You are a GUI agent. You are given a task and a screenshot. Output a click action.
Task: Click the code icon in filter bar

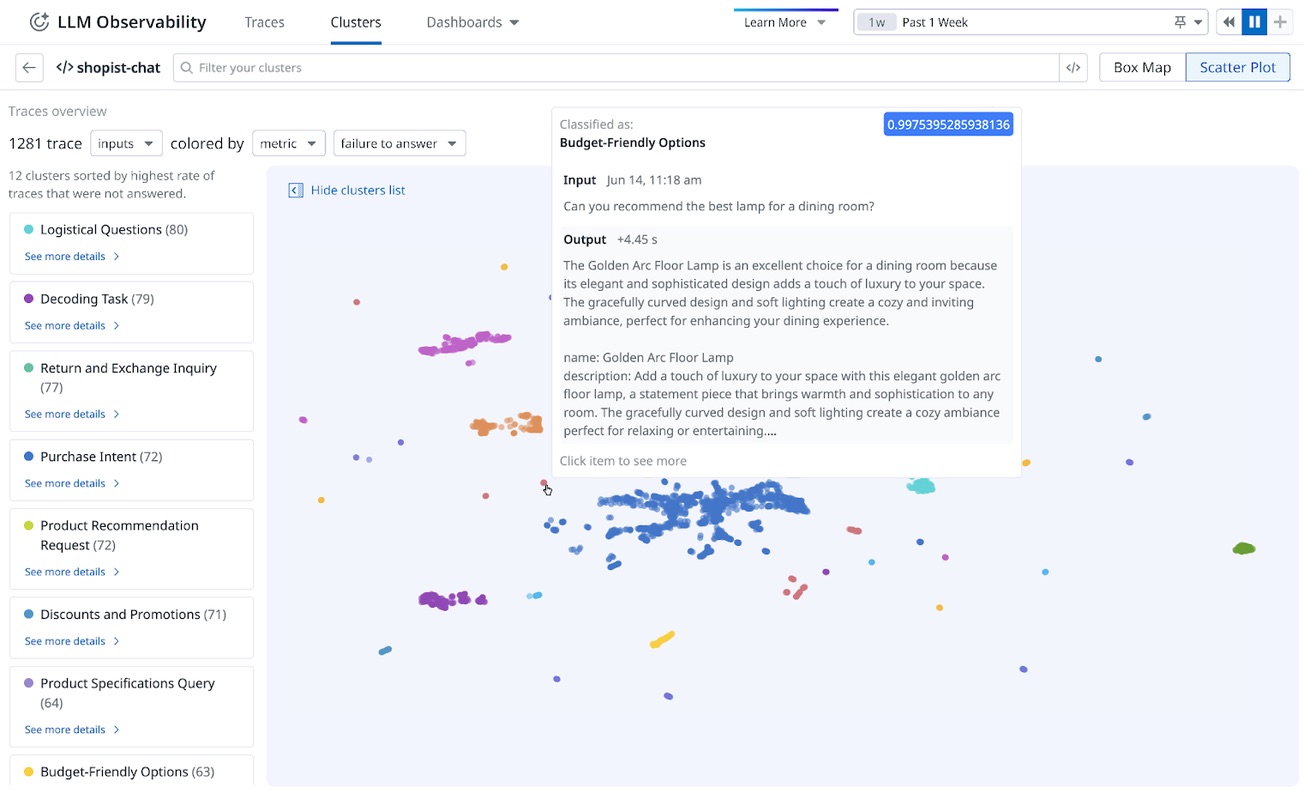[1073, 68]
